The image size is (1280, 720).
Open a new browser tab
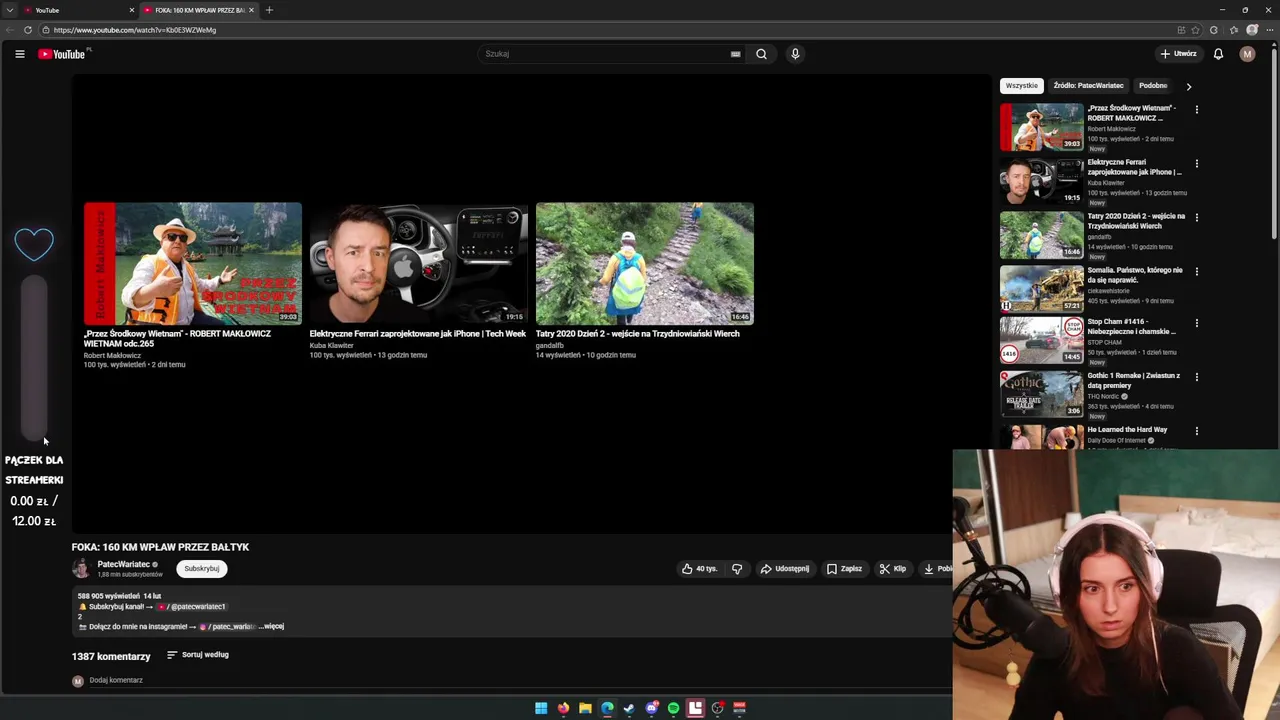269,10
